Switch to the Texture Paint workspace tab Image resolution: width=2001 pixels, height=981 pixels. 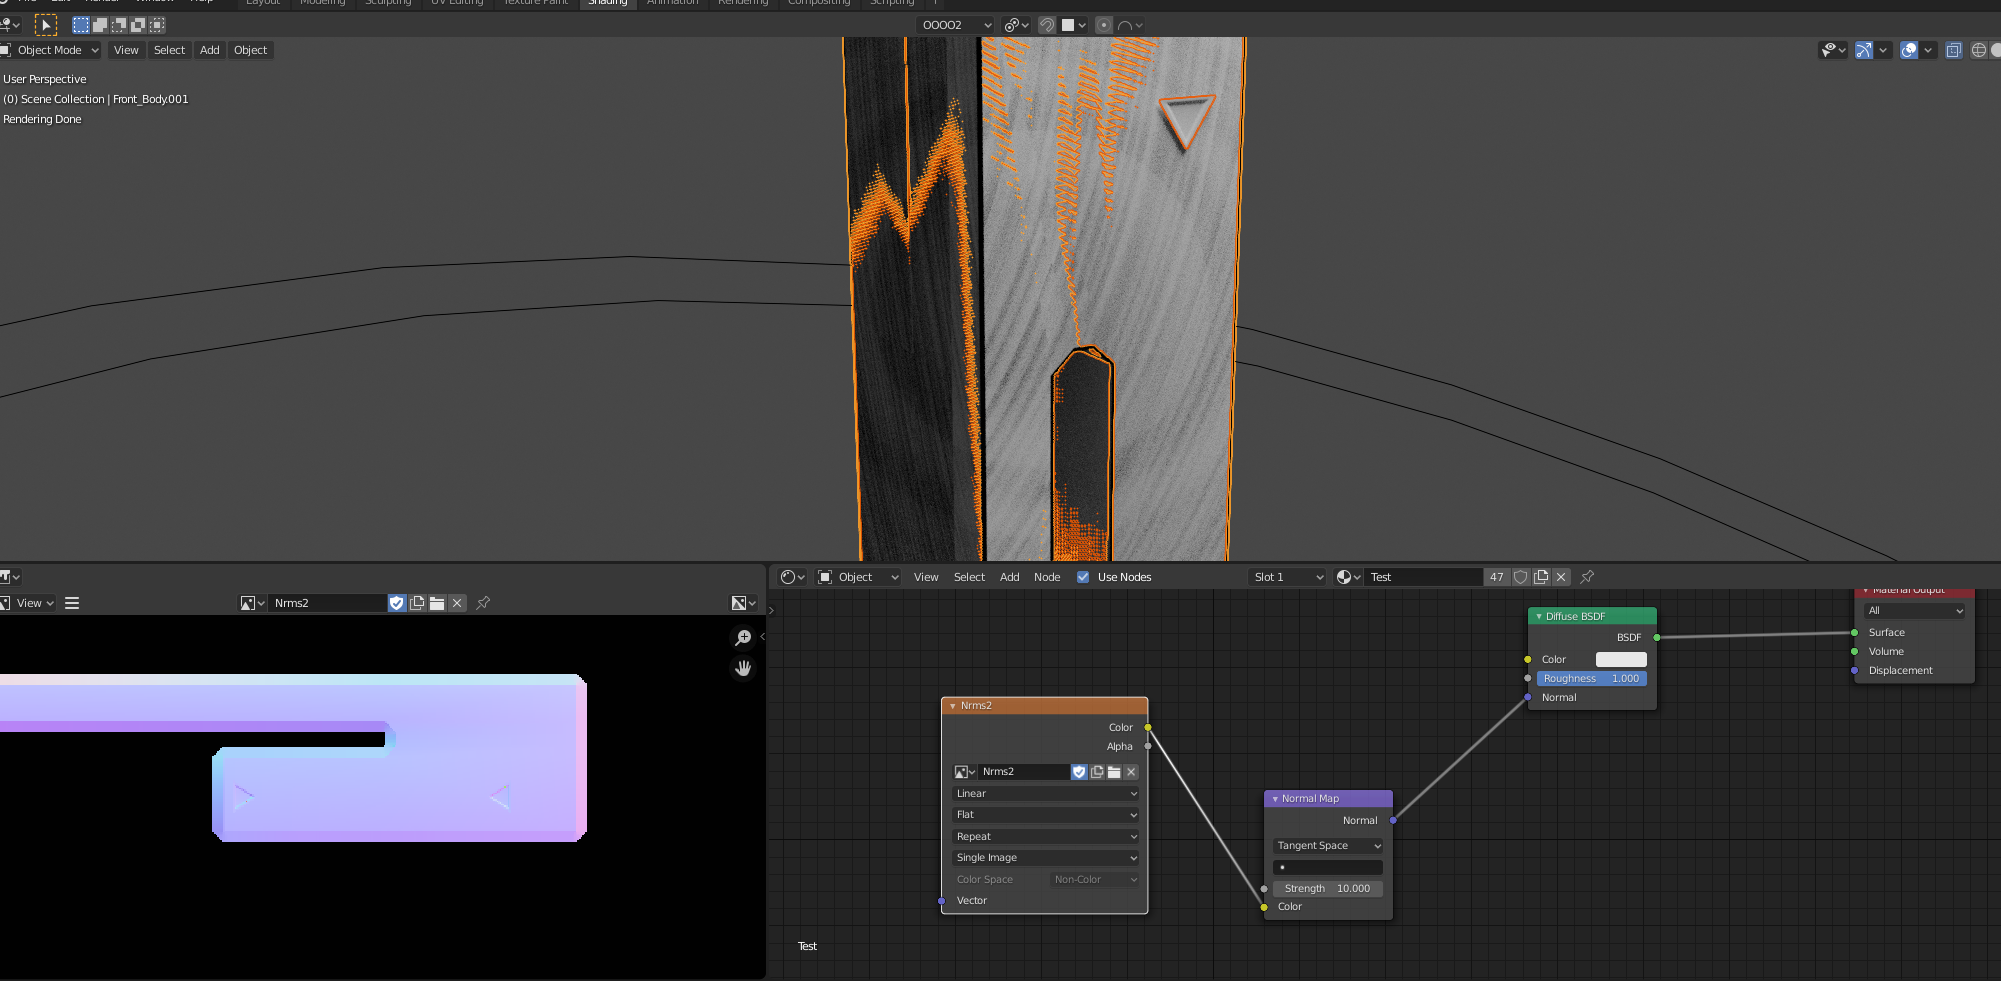pyautogui.click(x=534, y=3)
